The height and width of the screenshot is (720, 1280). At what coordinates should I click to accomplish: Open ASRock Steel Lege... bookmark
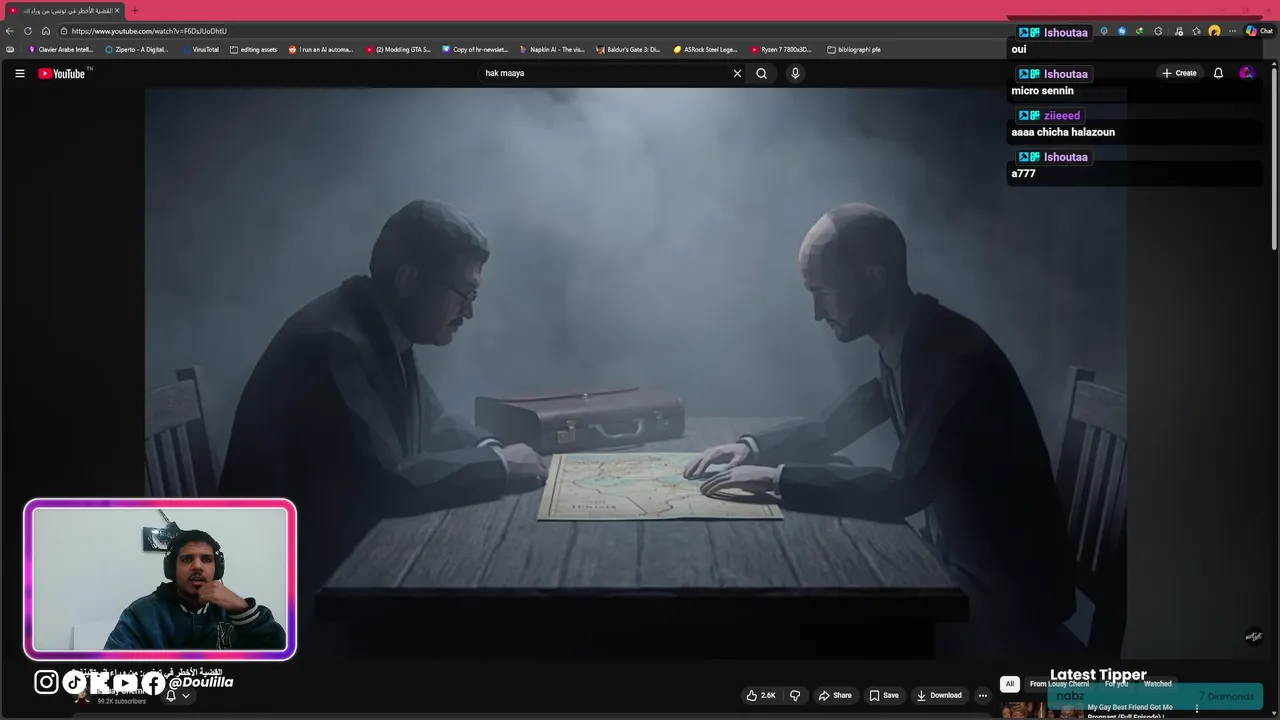point(705,49)
